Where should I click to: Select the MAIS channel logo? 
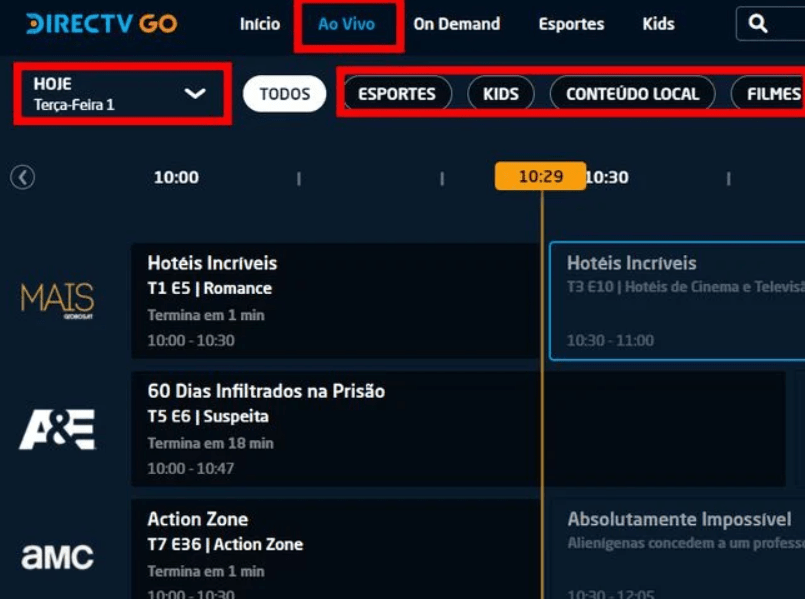[x=57, y=301]
